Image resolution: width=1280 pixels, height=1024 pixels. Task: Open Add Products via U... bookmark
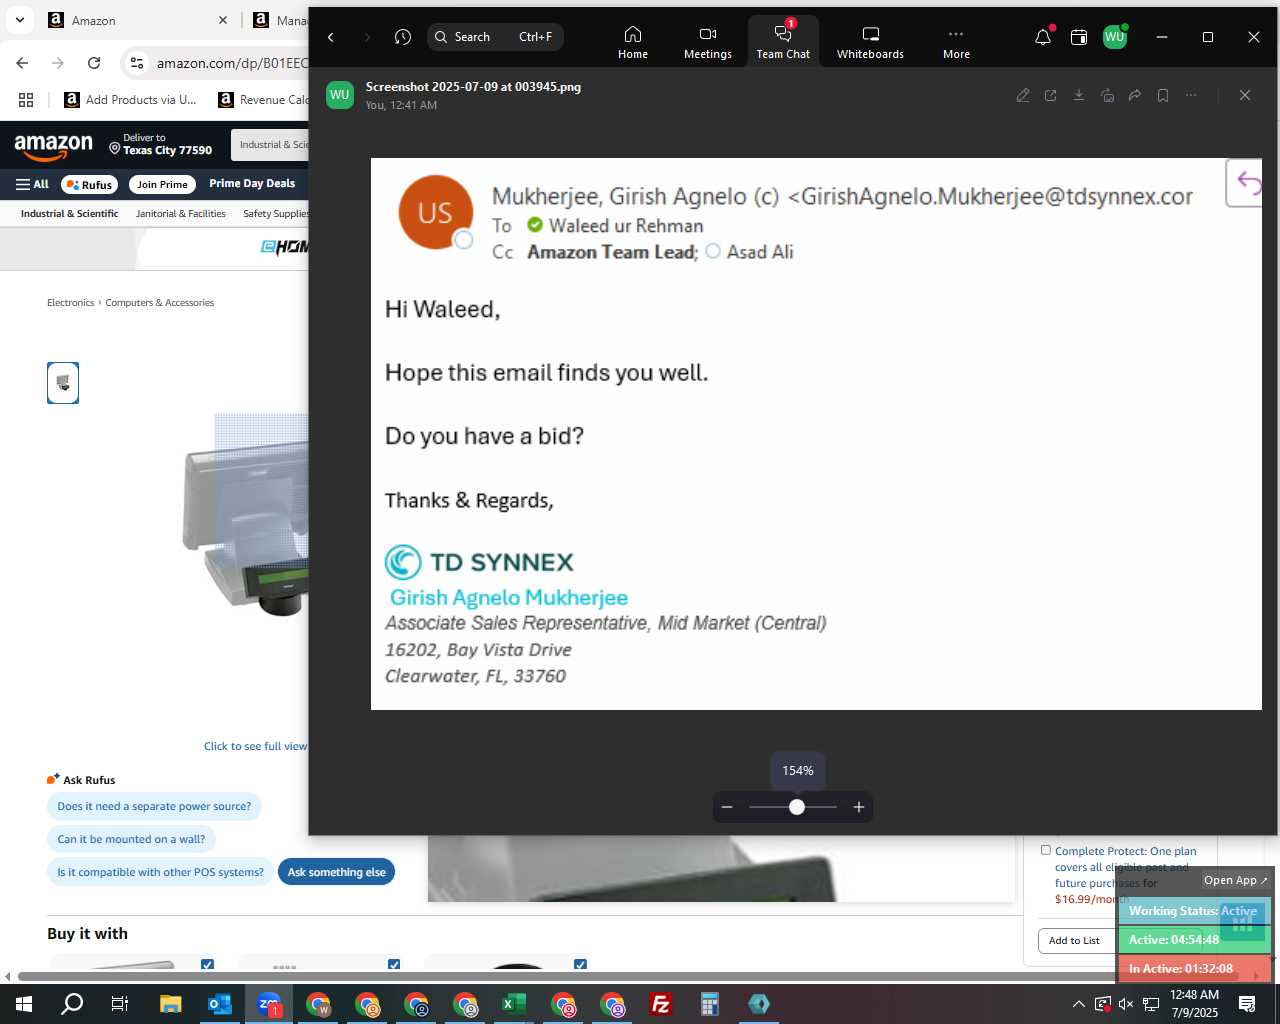[130, 100]
